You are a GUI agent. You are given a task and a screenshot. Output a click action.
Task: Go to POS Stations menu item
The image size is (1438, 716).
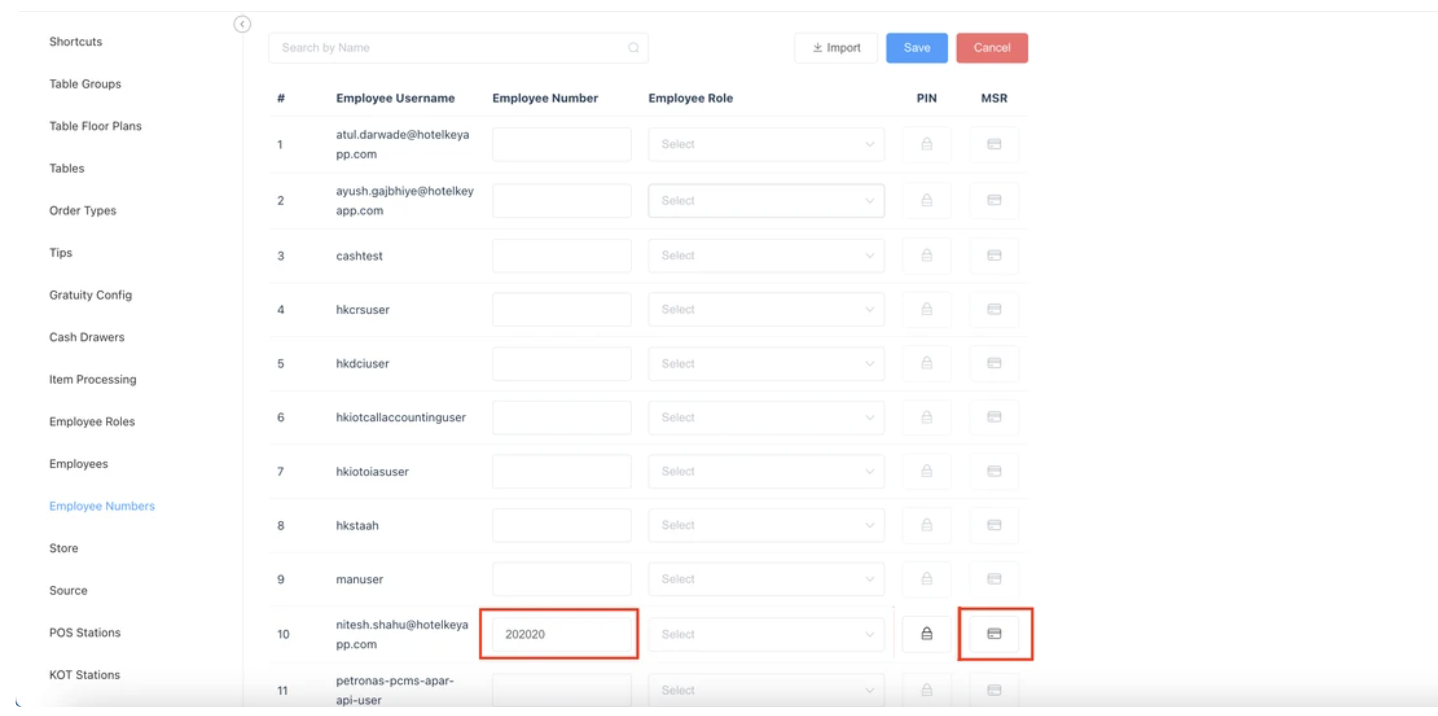85,633
